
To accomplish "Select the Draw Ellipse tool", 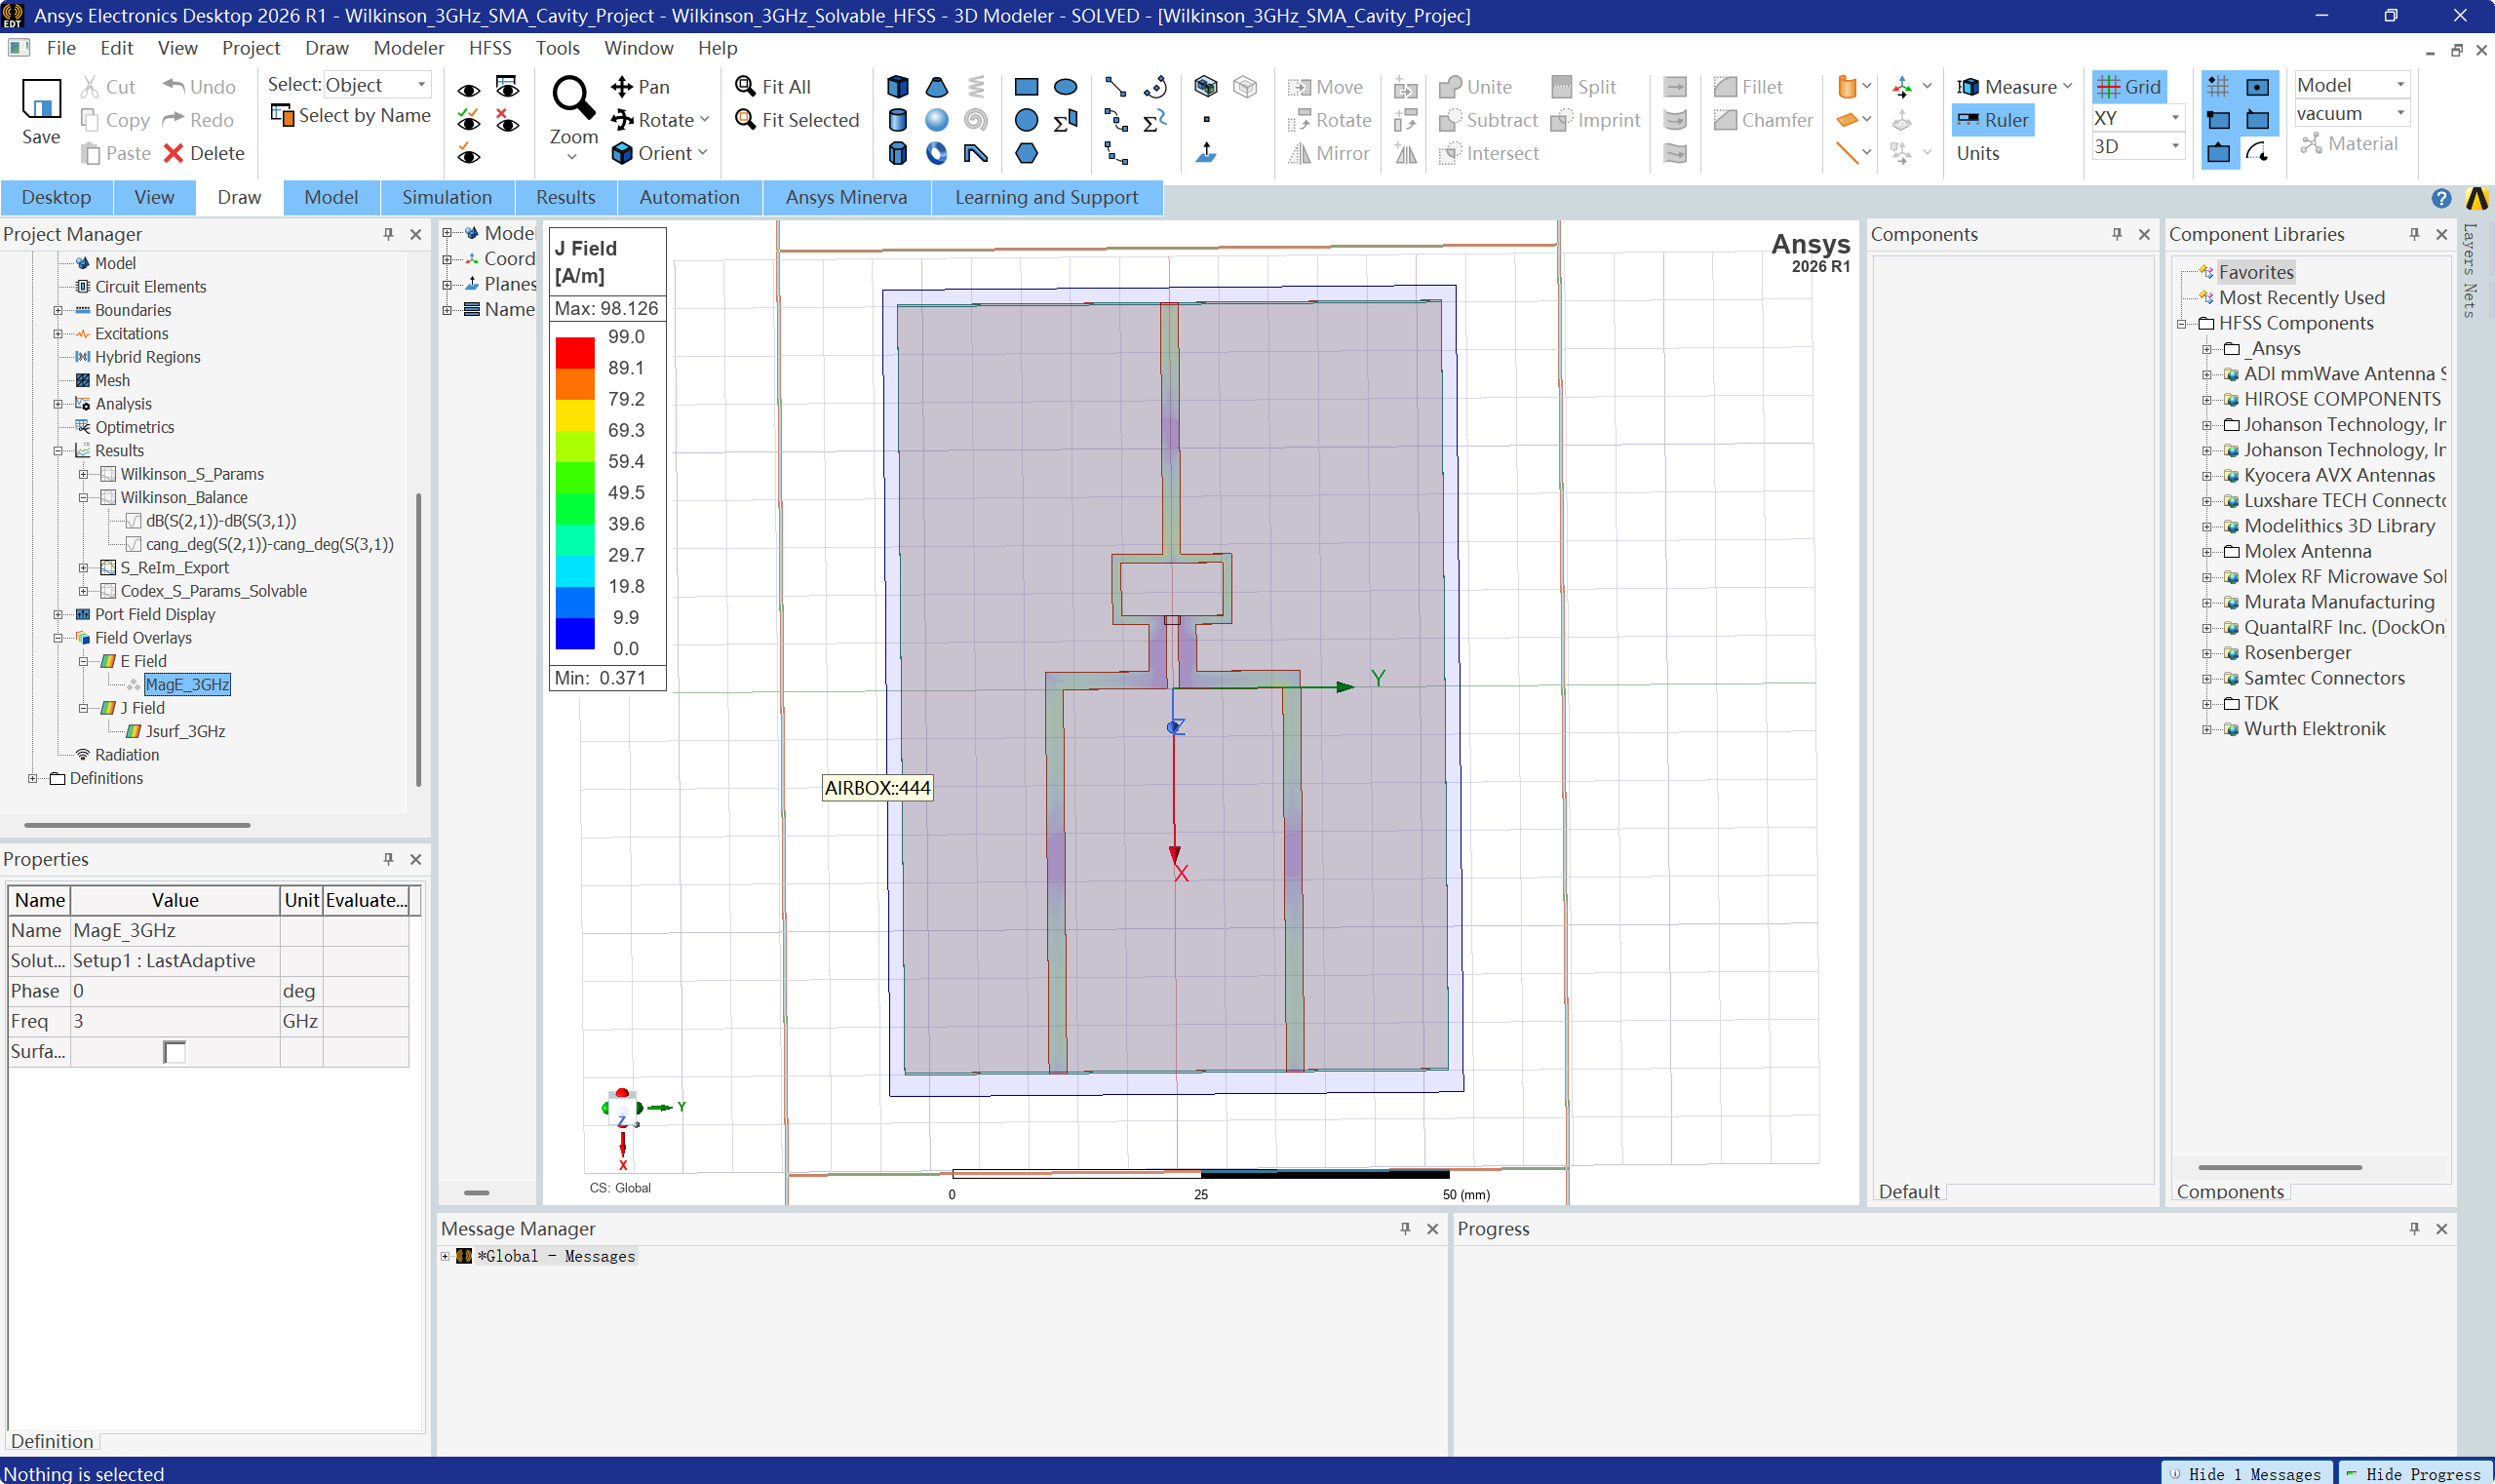I will (1065, 87).
